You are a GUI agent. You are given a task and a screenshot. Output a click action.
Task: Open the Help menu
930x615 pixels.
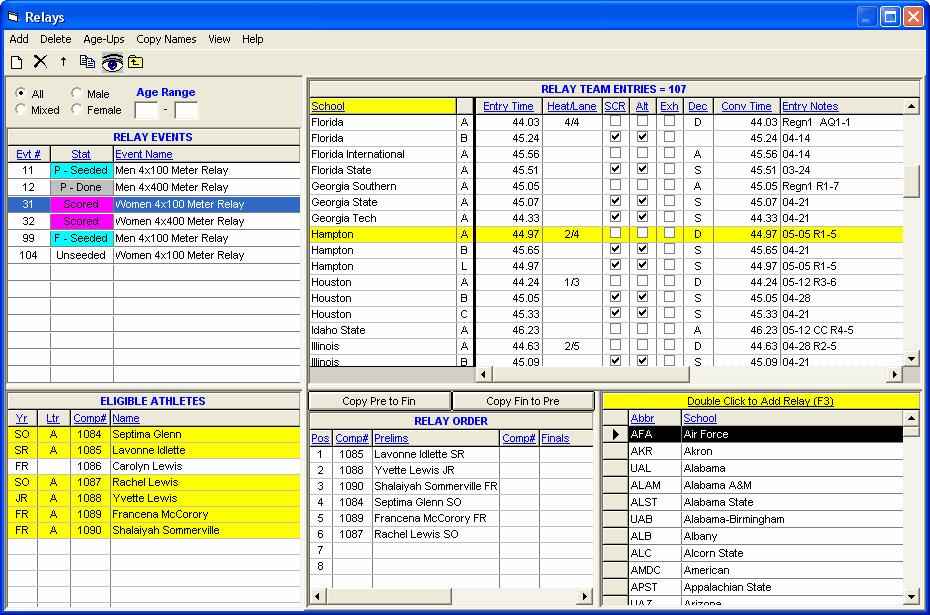tap(253, 39)
